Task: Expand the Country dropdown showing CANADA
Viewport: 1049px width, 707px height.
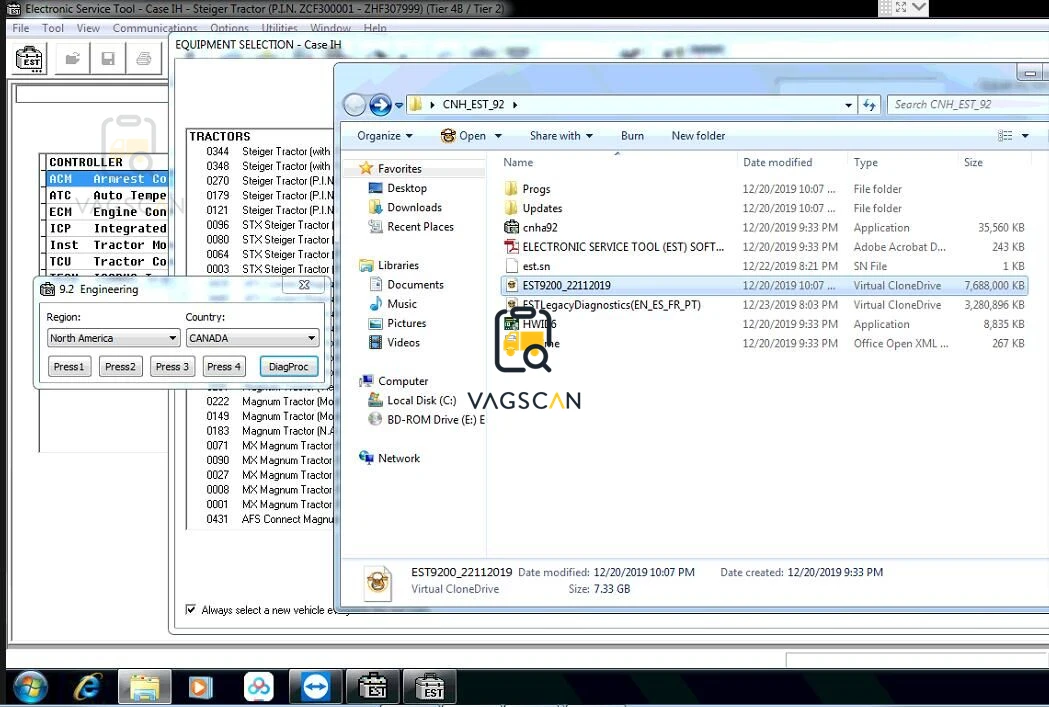Action: click(252, 338)
